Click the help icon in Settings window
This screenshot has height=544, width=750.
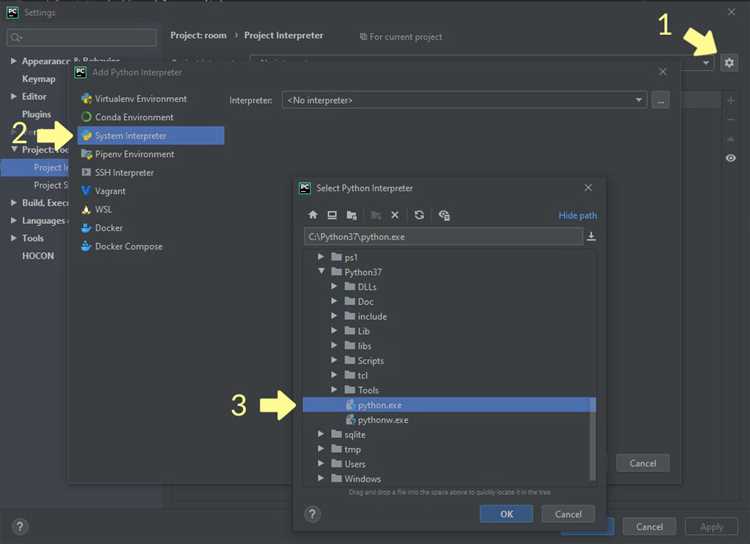(x=20, y=527)
